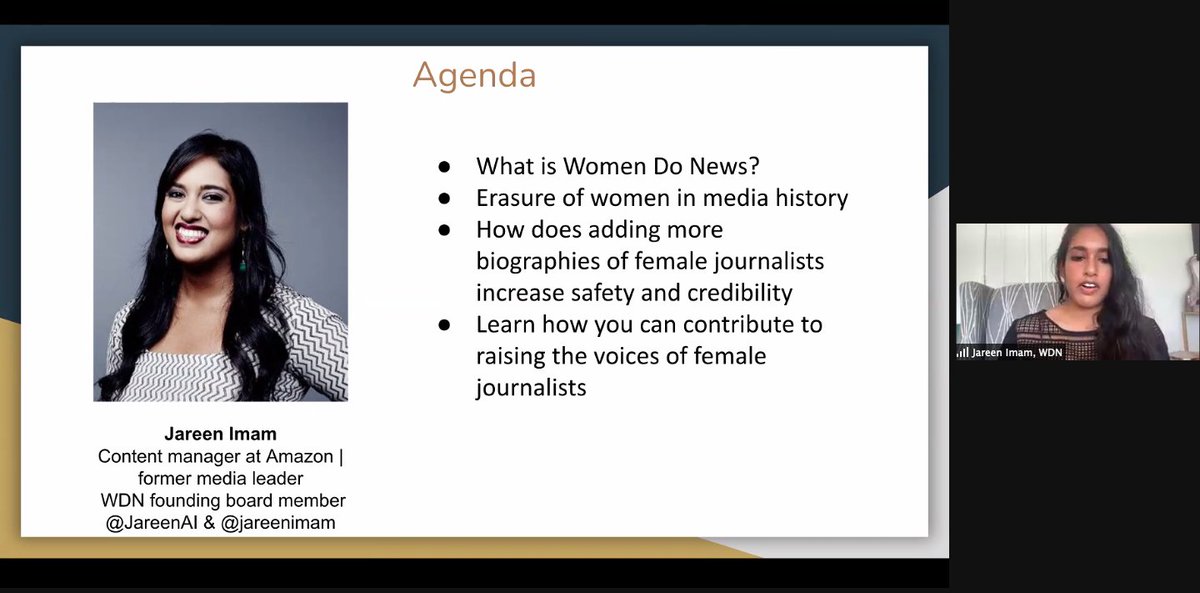
Task: Click '@JareenAI & @jareenimam' handle line
Action: click(222, 521)
